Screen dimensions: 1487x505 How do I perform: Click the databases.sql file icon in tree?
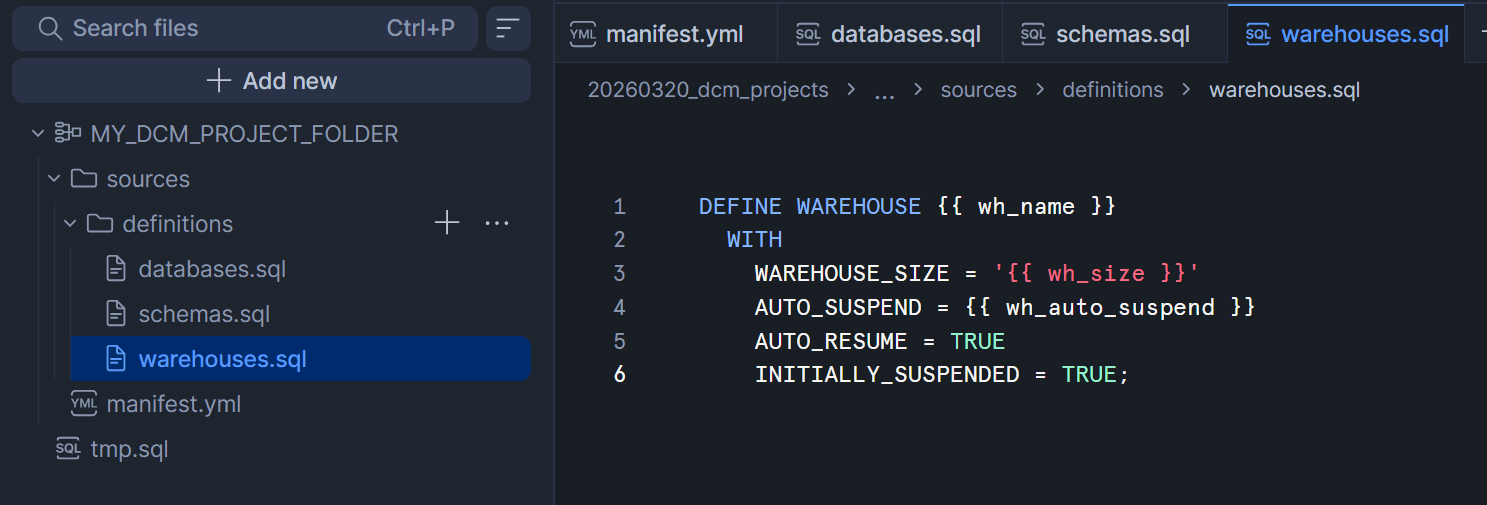click(116, 269)
